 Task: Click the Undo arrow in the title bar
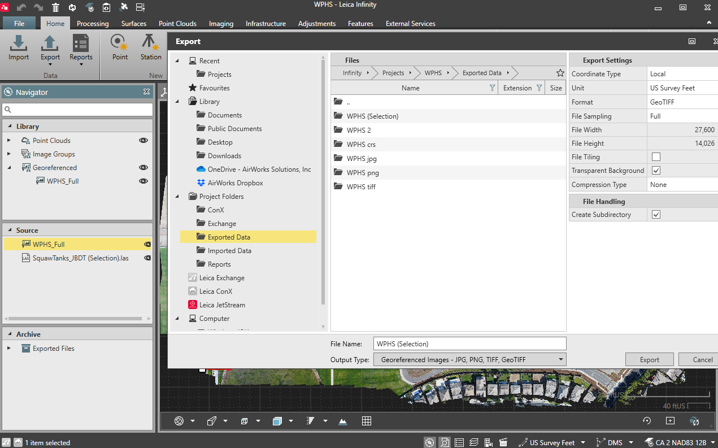pyautogui.click(x=22, y=7)
